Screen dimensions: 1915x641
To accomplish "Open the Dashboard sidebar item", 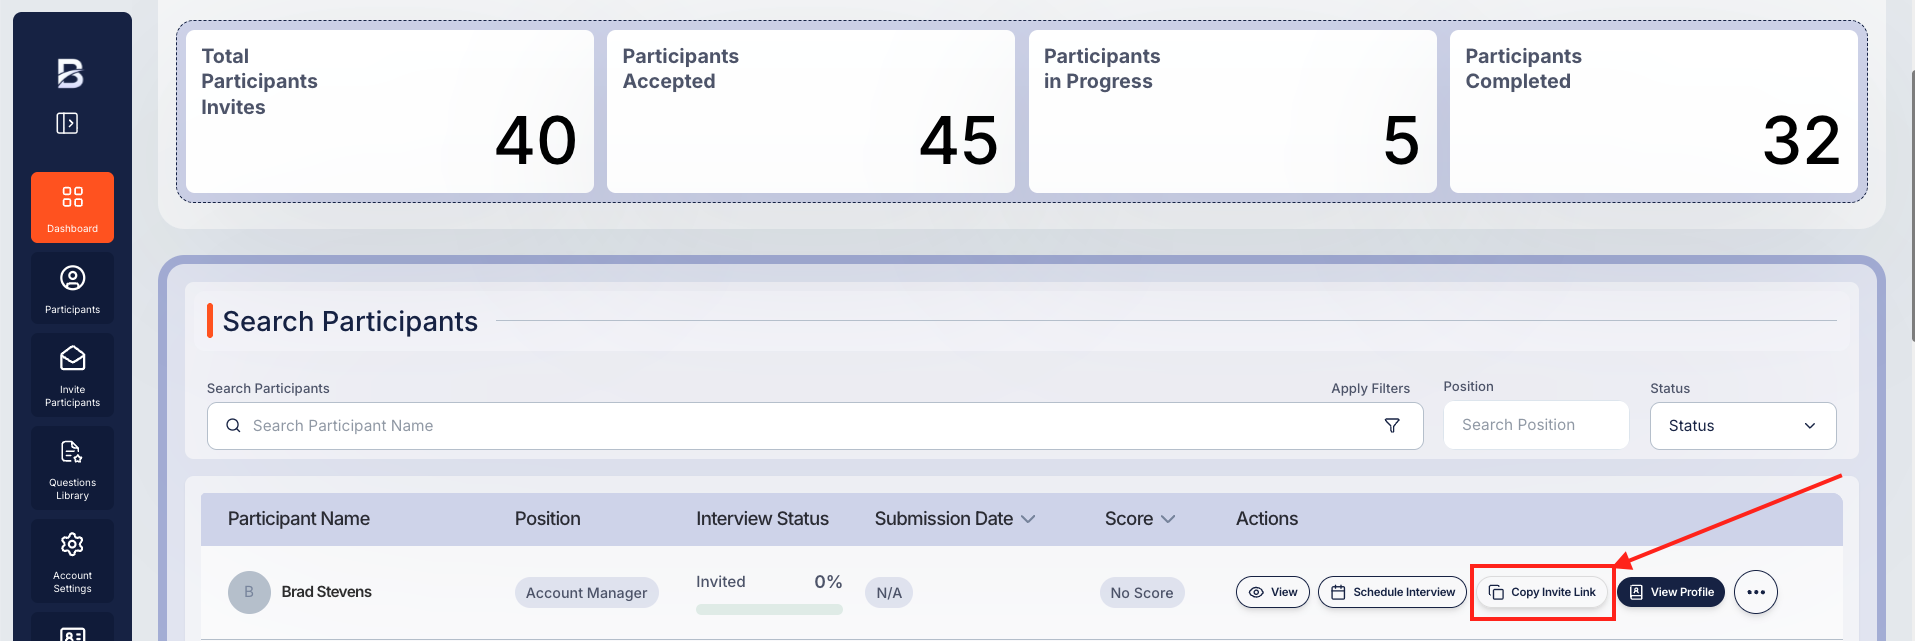I will [x=72, y=207].
